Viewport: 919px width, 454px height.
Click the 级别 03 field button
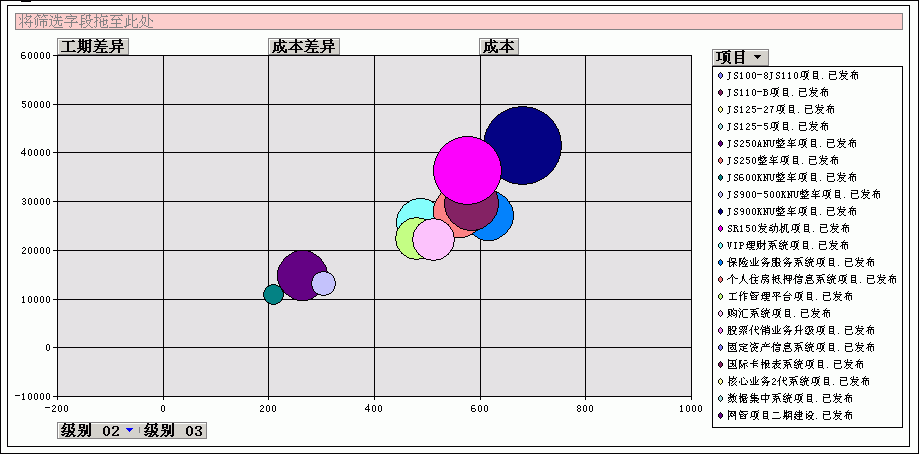[173, 431]
